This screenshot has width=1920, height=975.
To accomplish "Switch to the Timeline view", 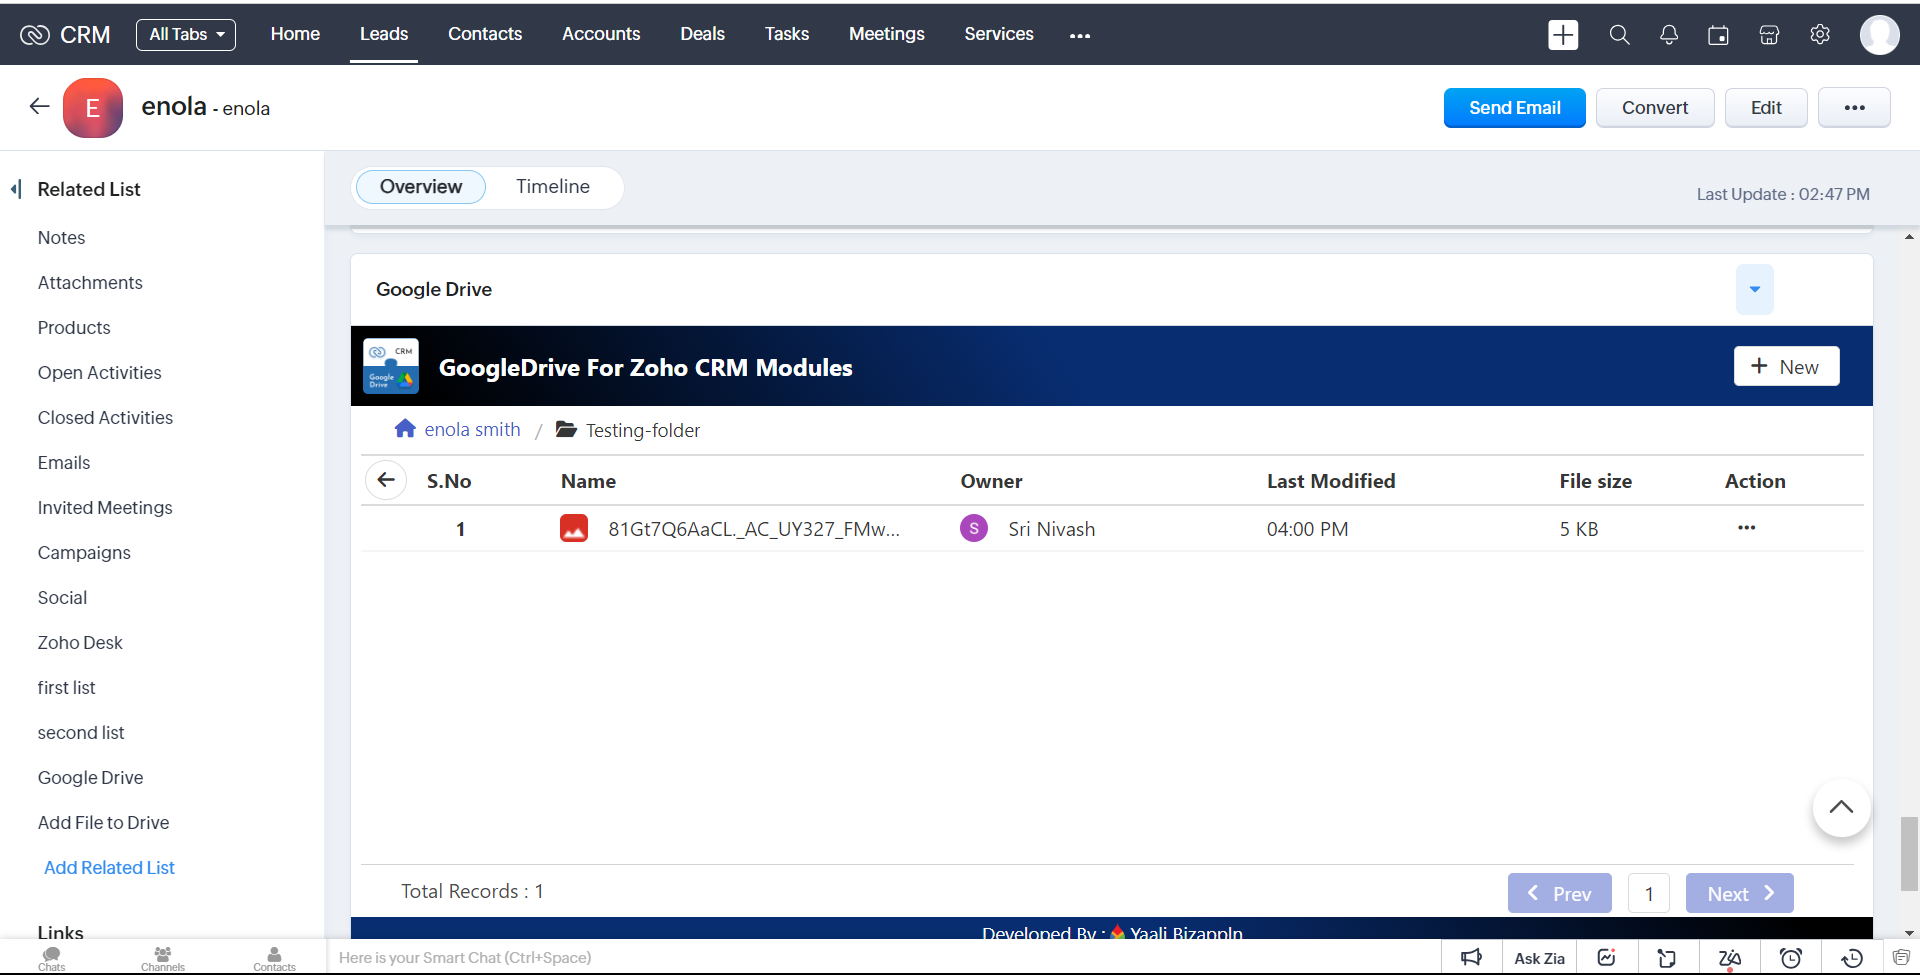I will (552, 187).
